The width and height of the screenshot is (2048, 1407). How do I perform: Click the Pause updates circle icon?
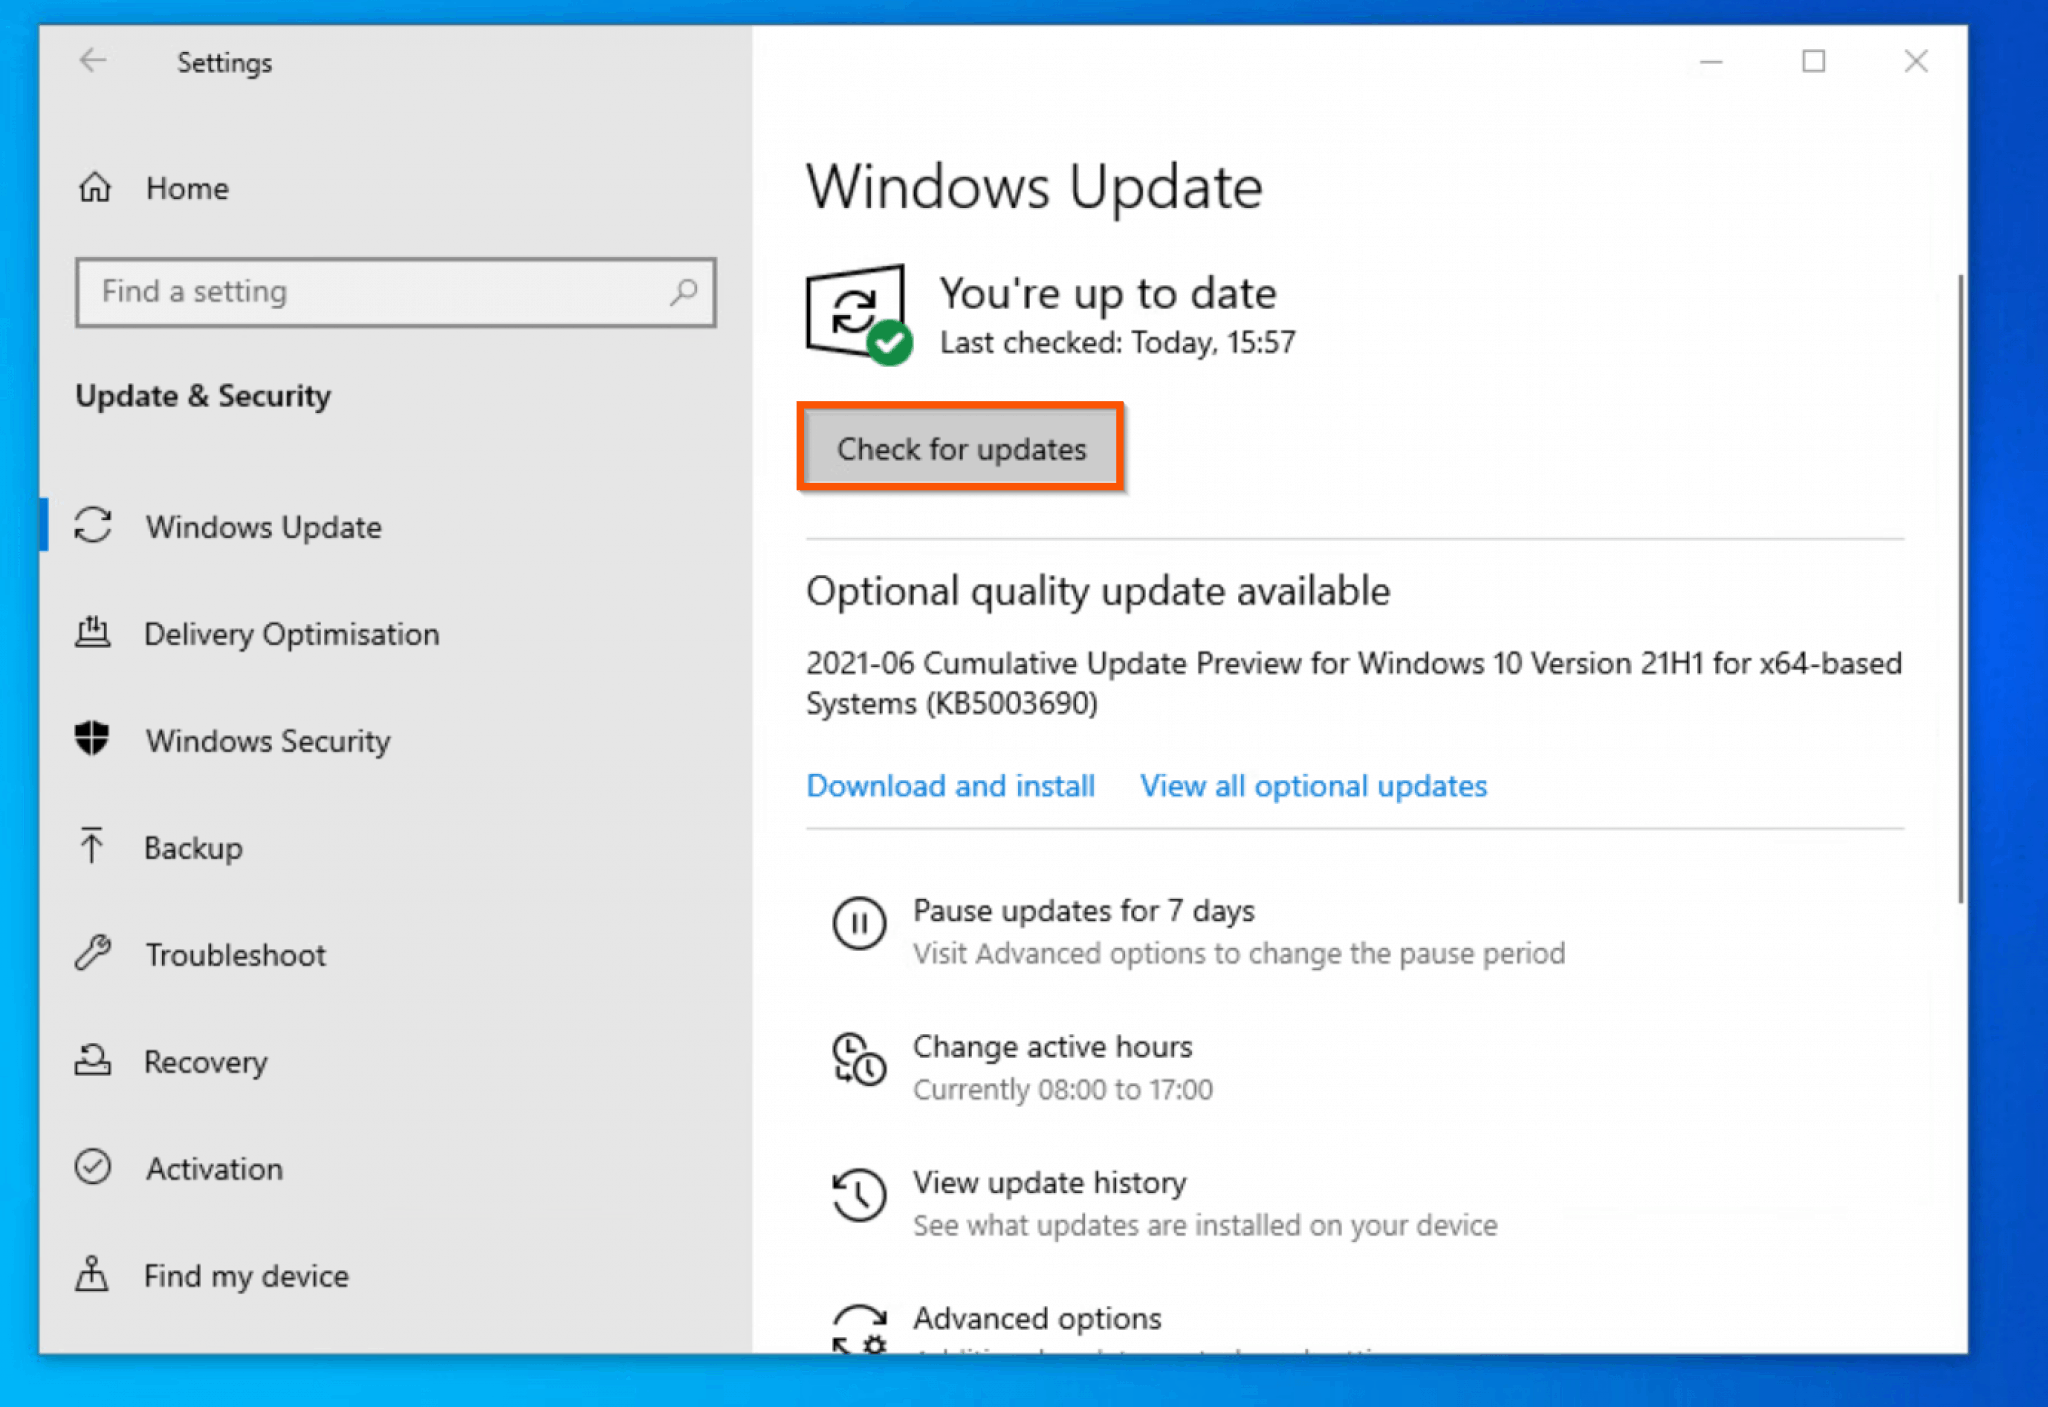point(858,922)
